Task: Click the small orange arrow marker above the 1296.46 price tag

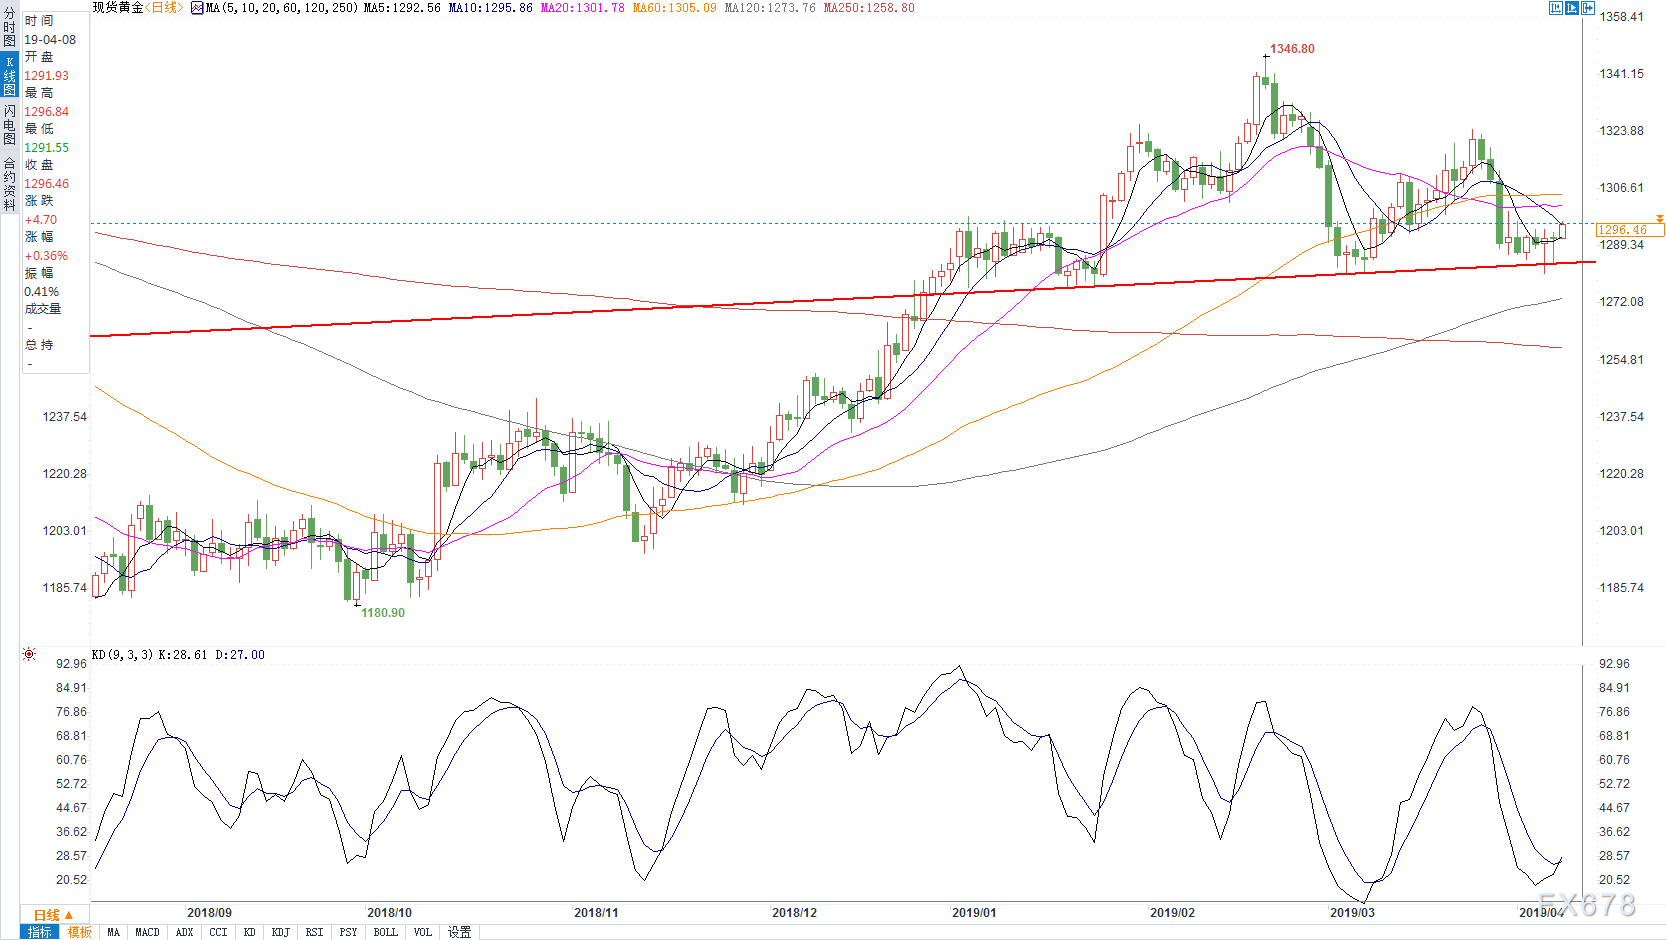Action: [1660, 218]
